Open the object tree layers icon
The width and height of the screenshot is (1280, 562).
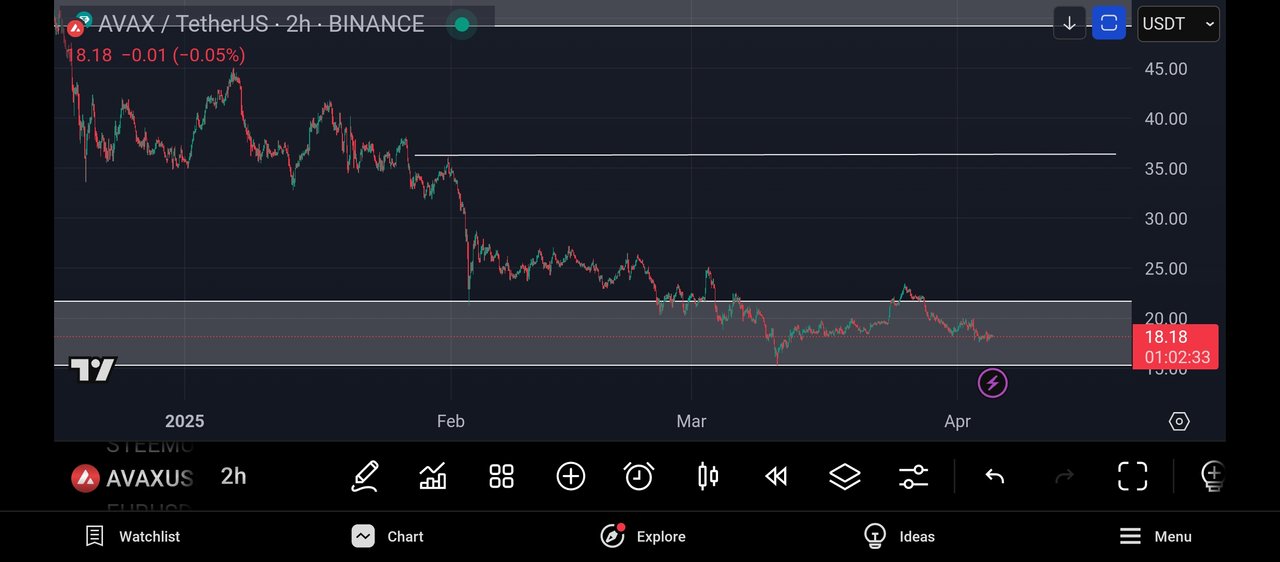[845, 476]
